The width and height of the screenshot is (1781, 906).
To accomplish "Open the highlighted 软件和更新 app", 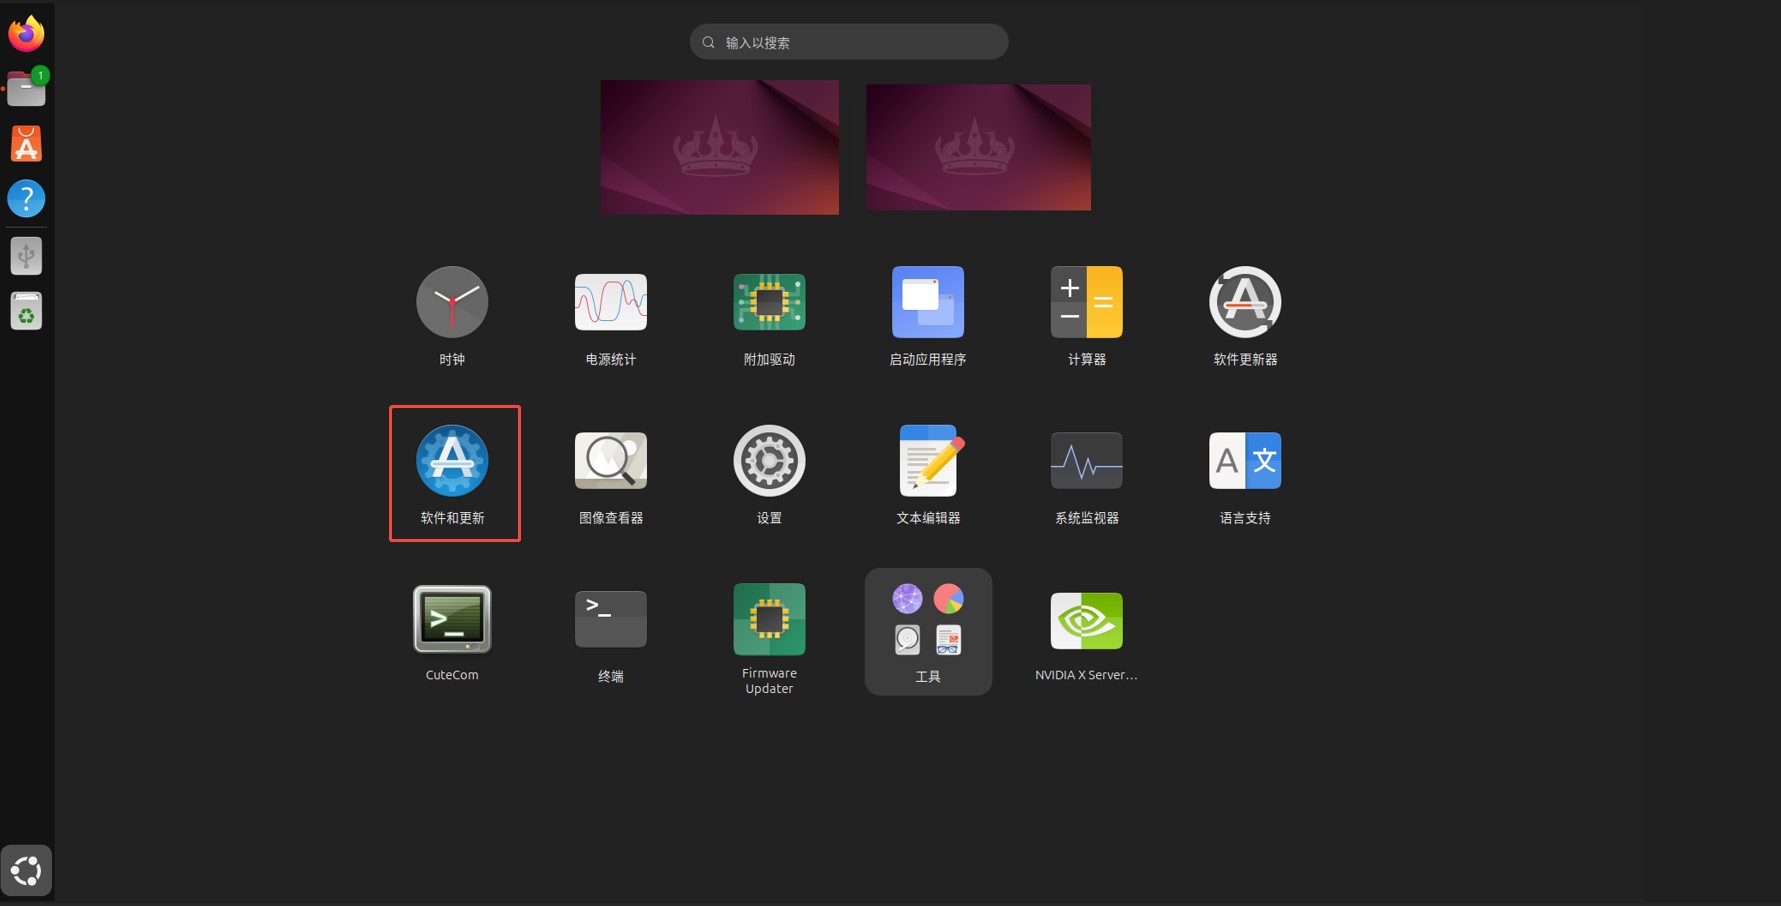I will 453,460.
